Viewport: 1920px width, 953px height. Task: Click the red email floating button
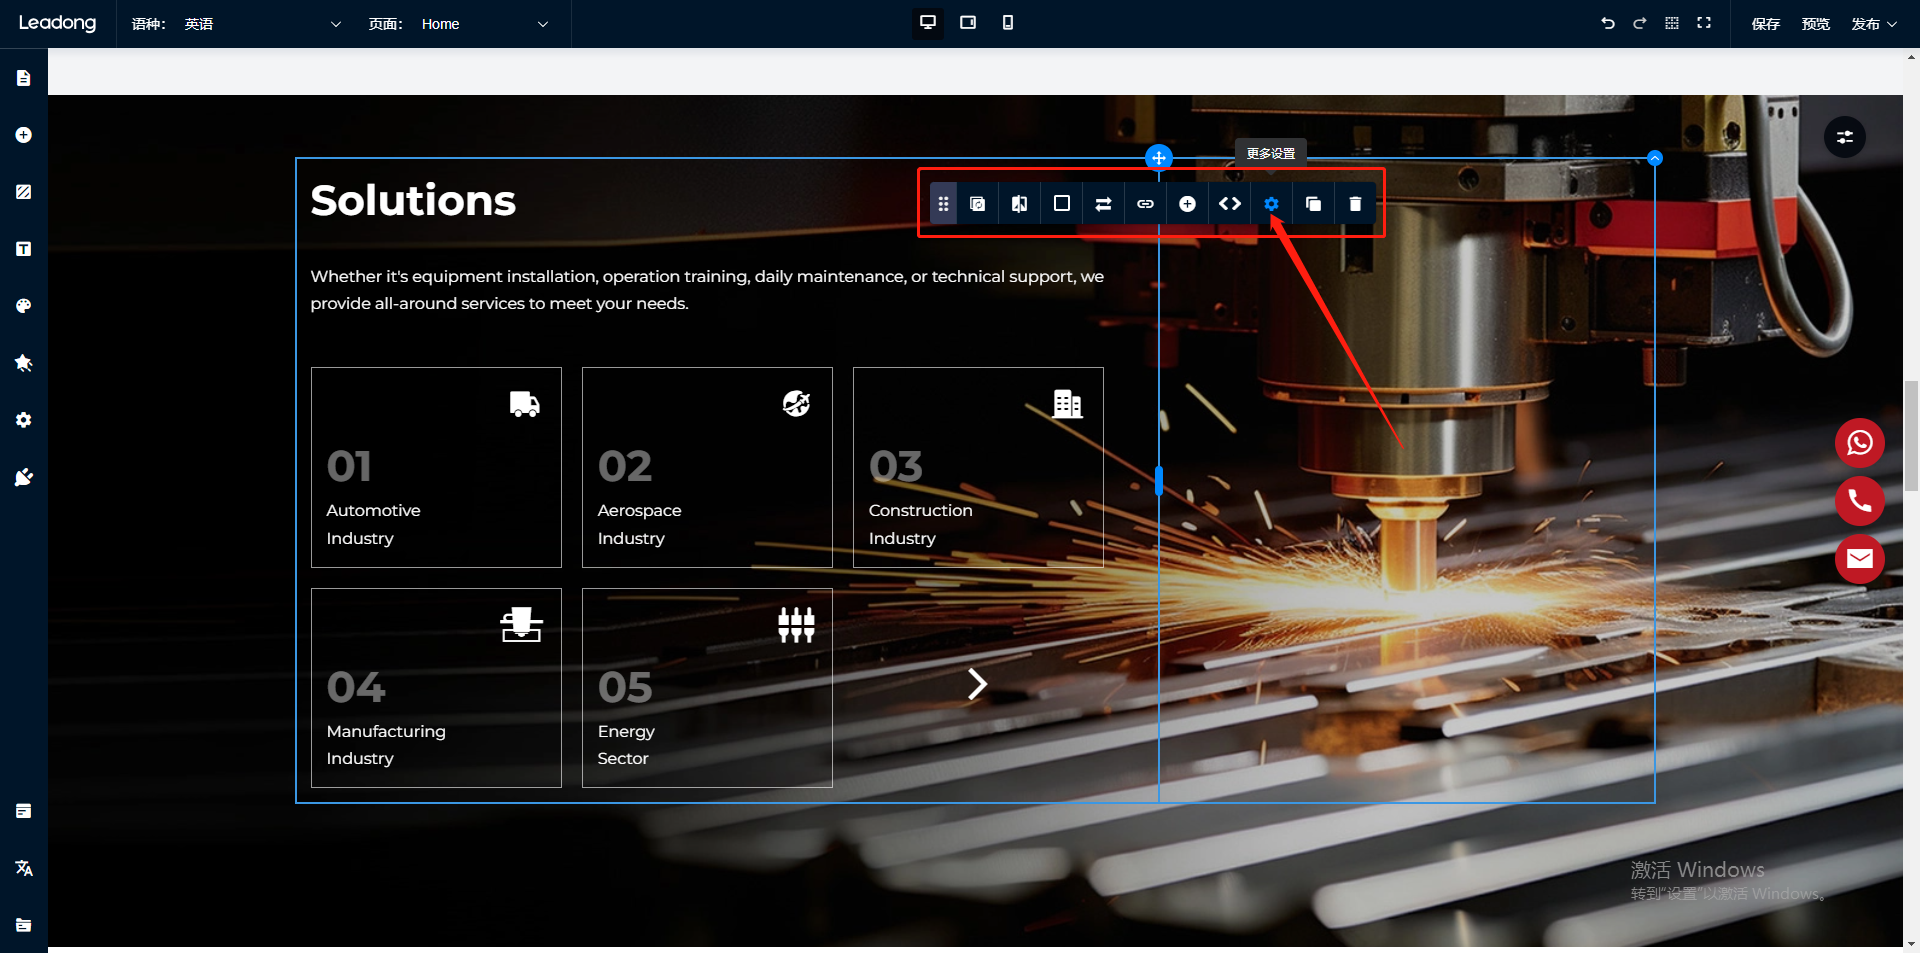coord(1859,559)
